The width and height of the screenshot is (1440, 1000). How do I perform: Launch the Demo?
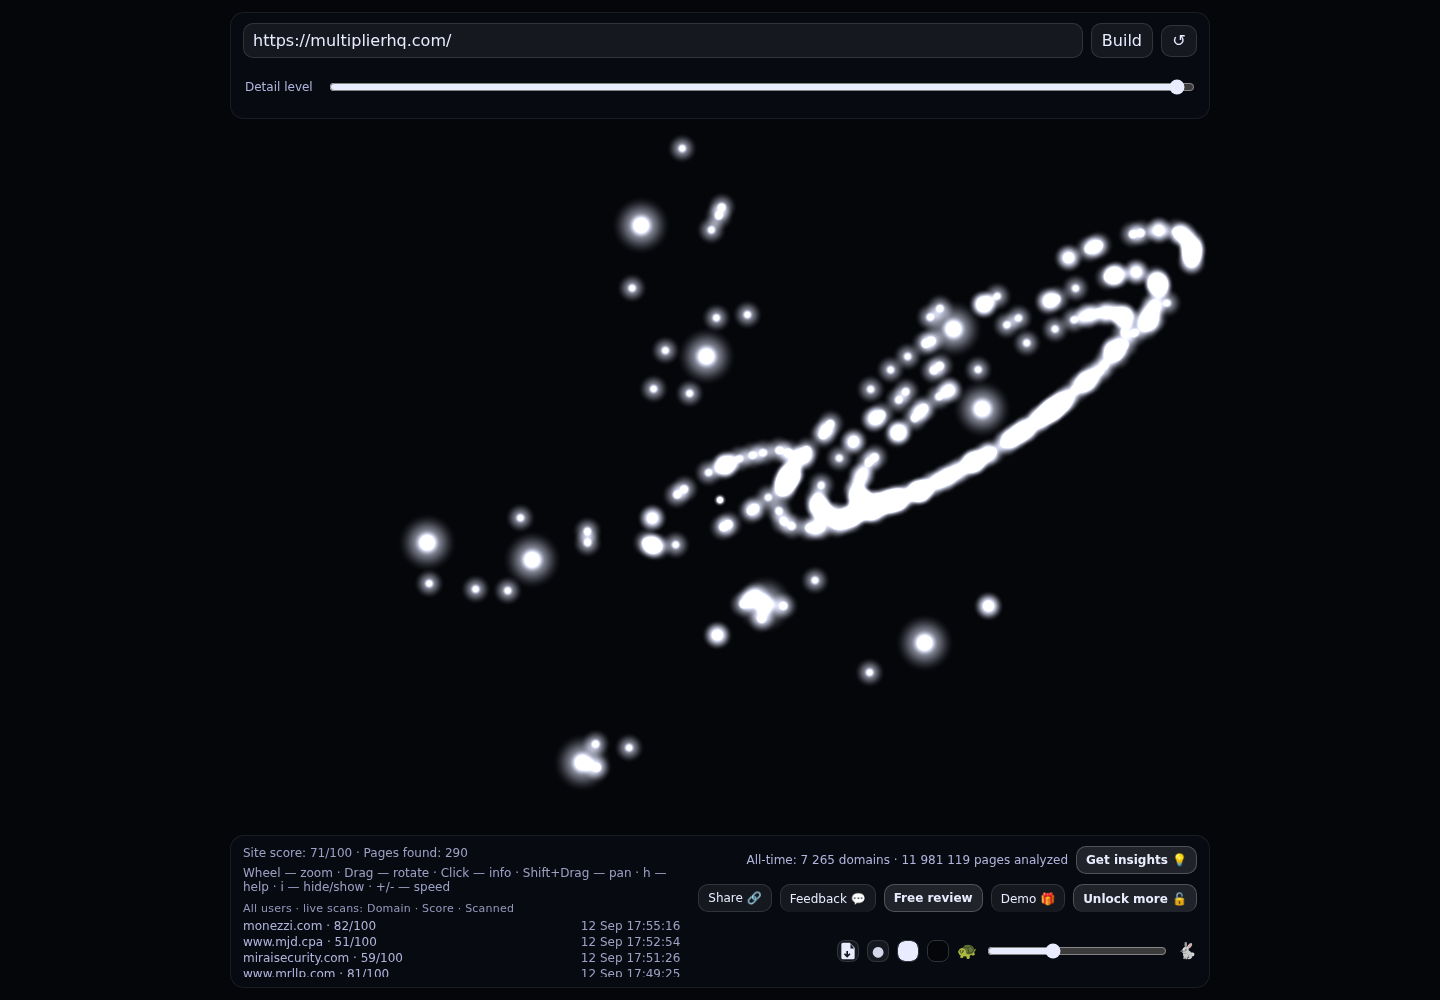click(x=1028, y=898)
